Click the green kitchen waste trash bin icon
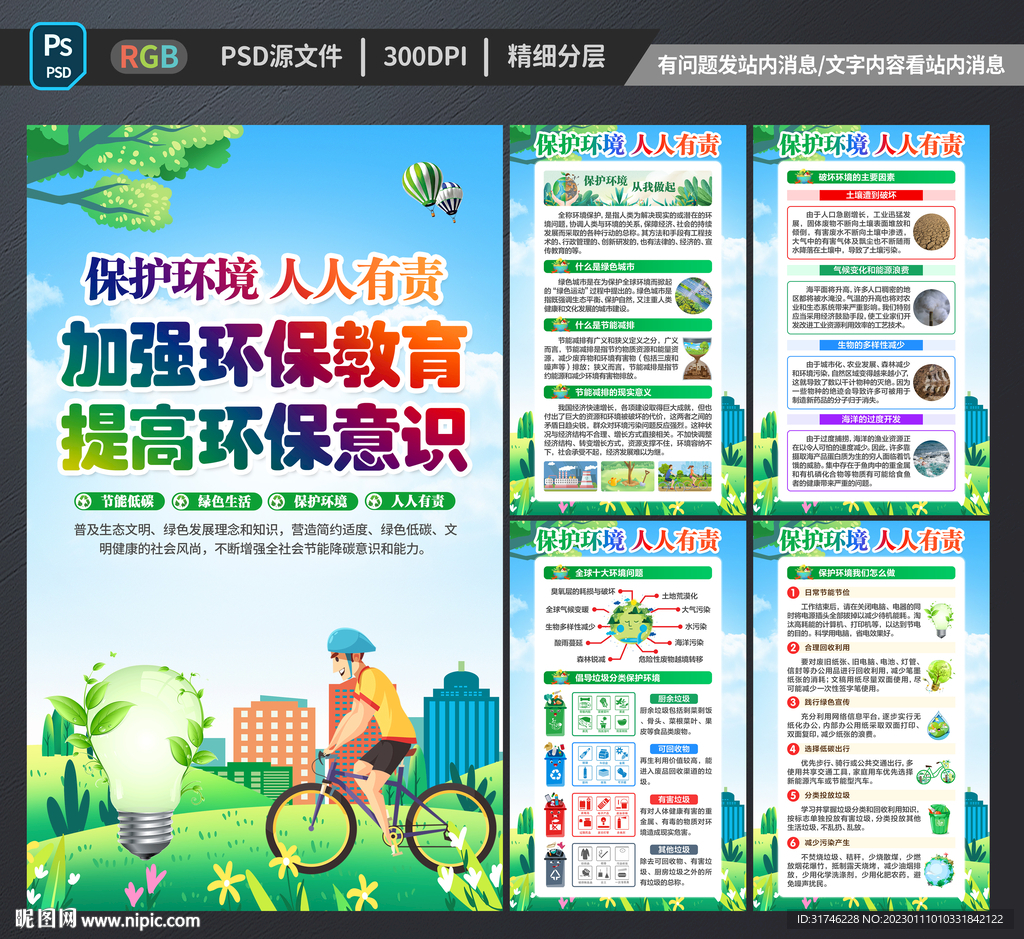The height and width of the screenshot is (939, 1024). 555,714
